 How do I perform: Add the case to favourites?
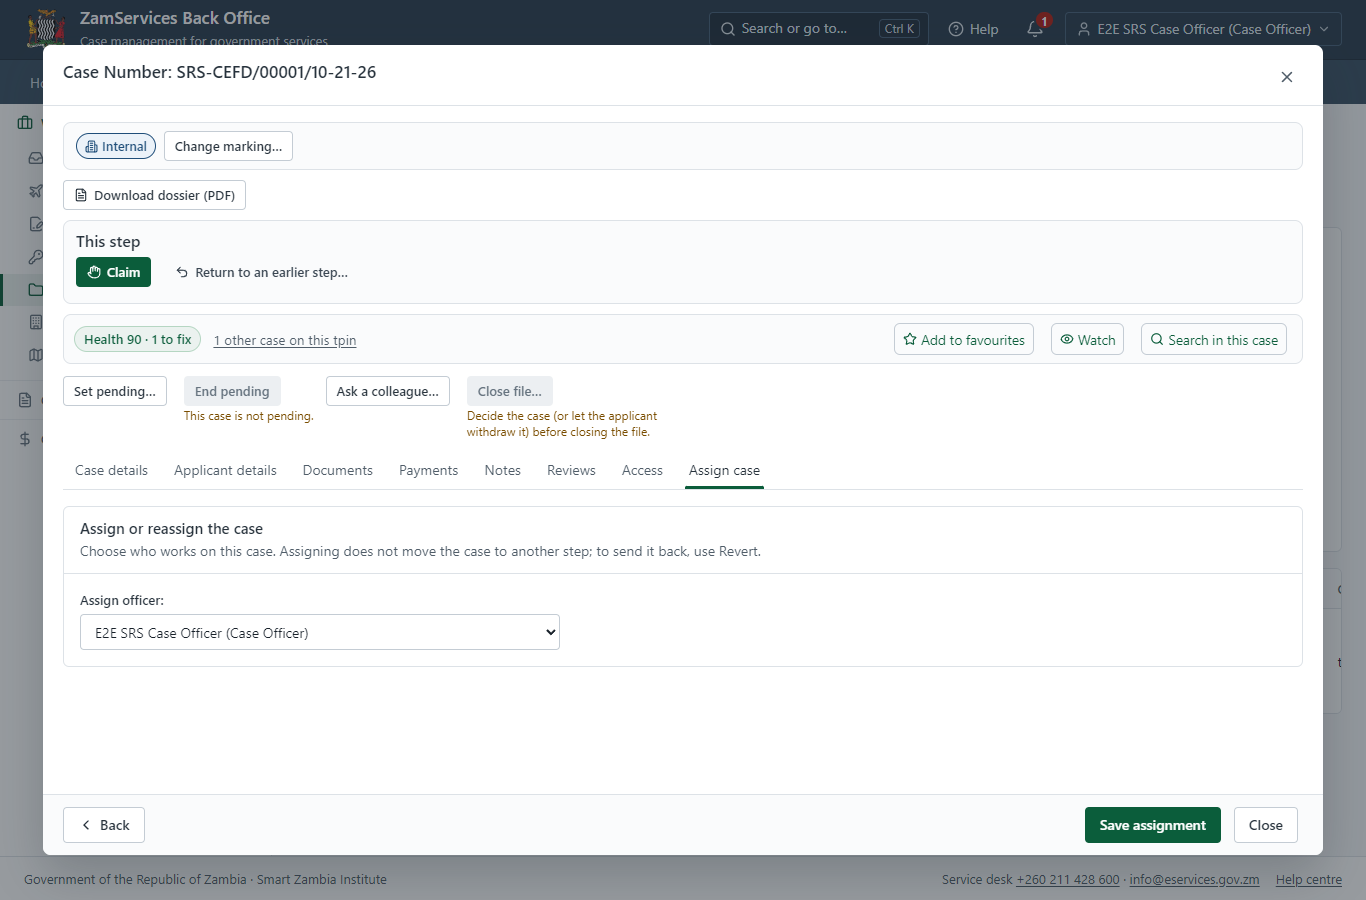pyautogui.click(x=964, y=340)
